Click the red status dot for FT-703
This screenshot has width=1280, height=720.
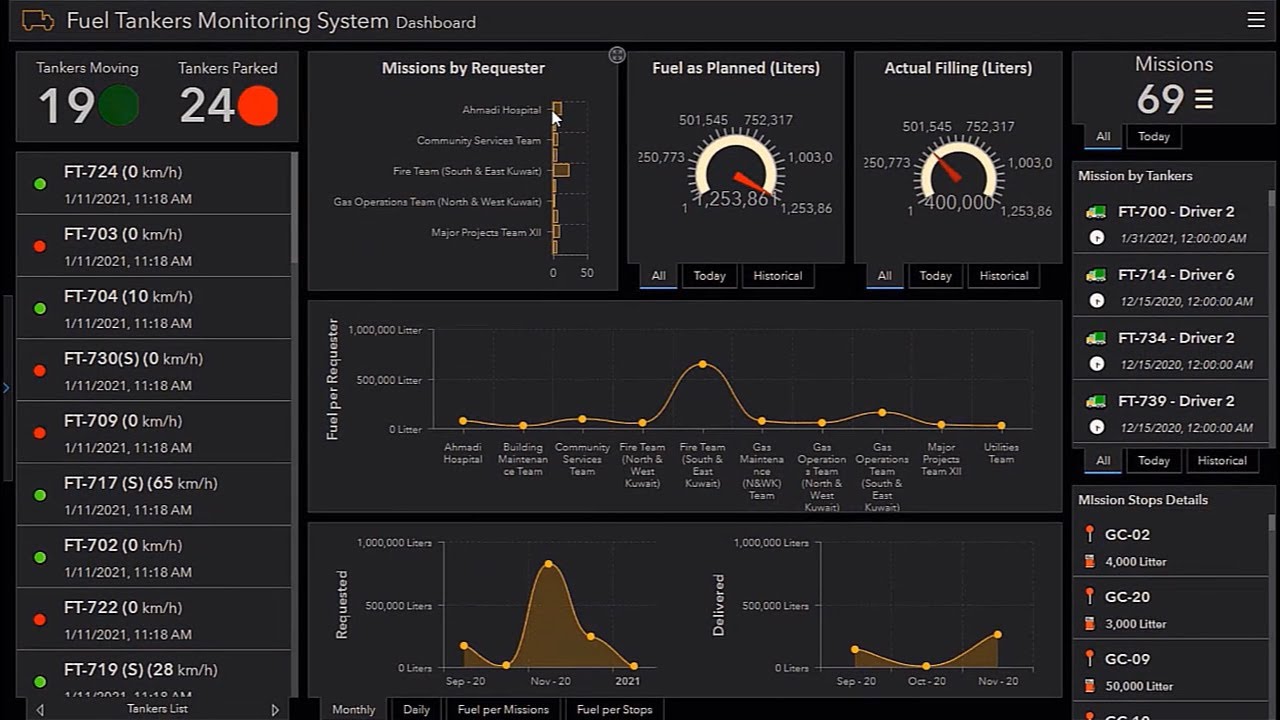(x=40, y=246)
